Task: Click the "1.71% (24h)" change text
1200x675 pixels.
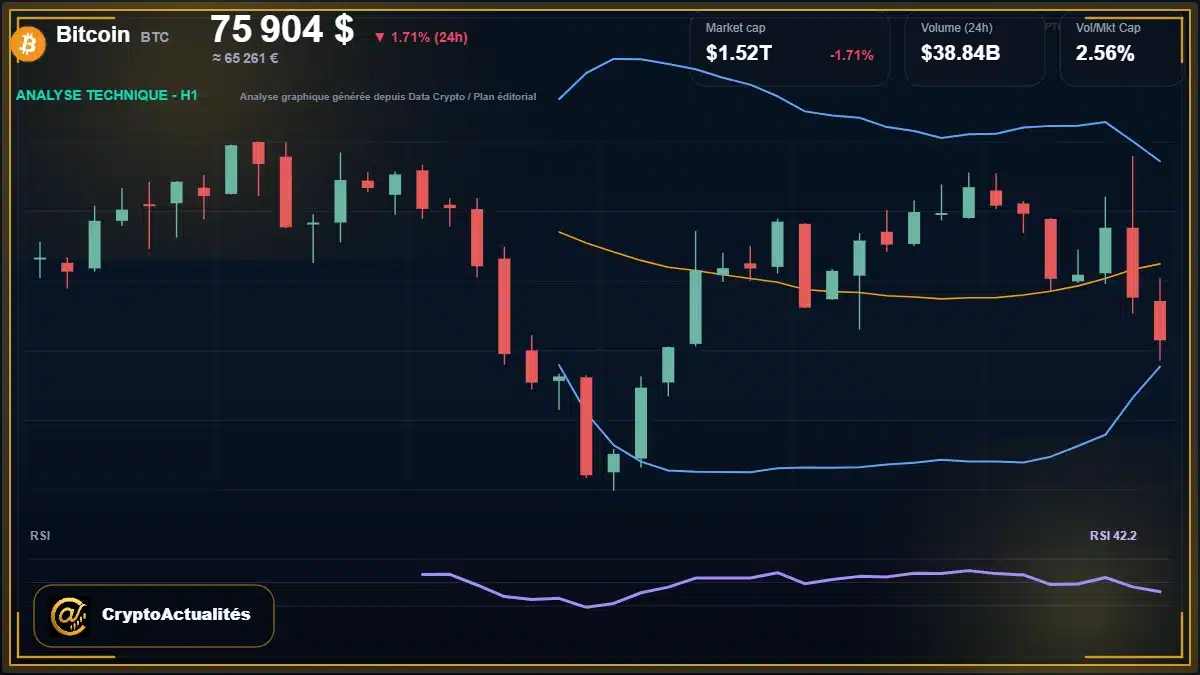Action: pos(429,38)
